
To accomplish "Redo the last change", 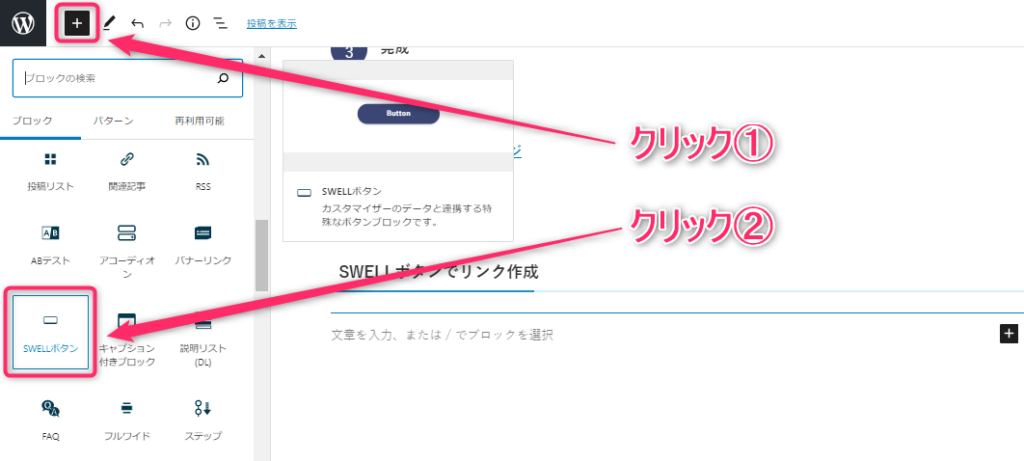I will (165, 24).
